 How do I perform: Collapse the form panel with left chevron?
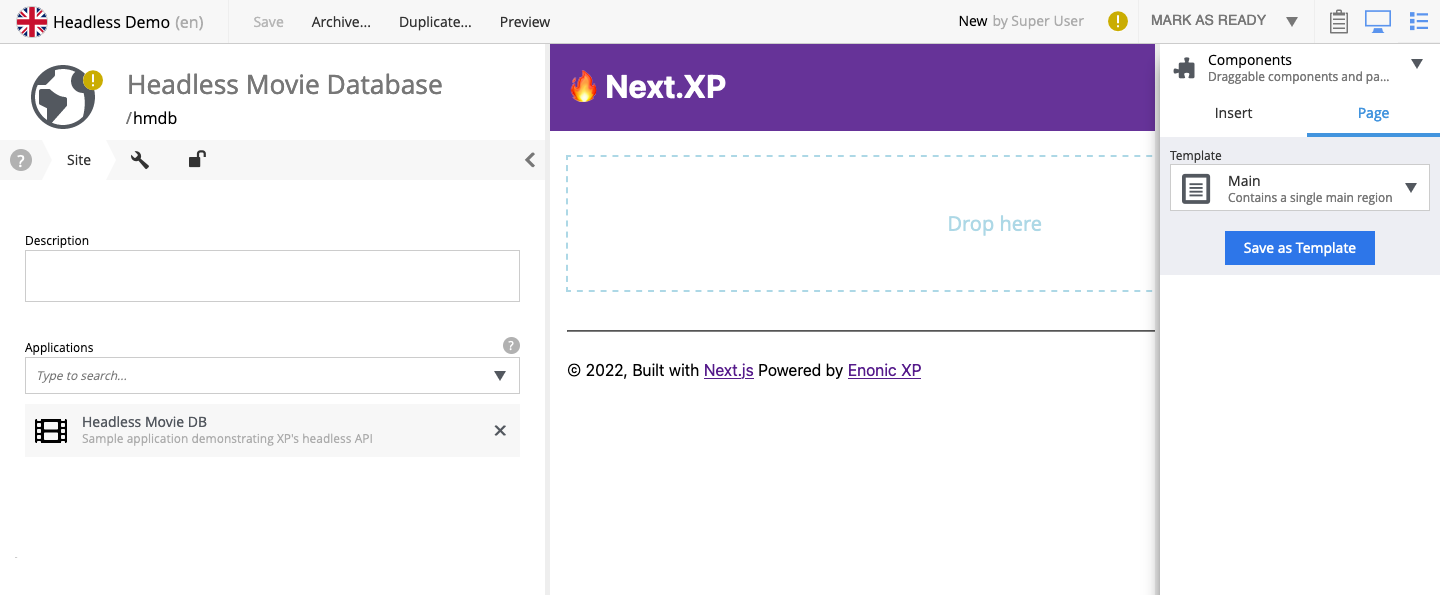click(x=530, y=160)
